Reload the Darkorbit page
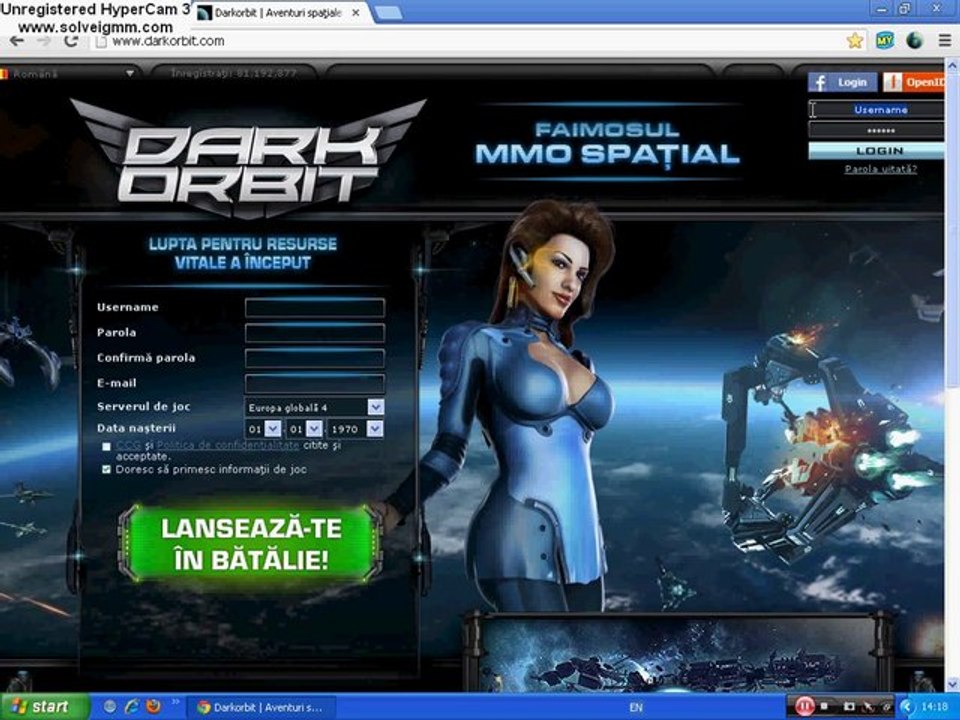 click(71, 40)
